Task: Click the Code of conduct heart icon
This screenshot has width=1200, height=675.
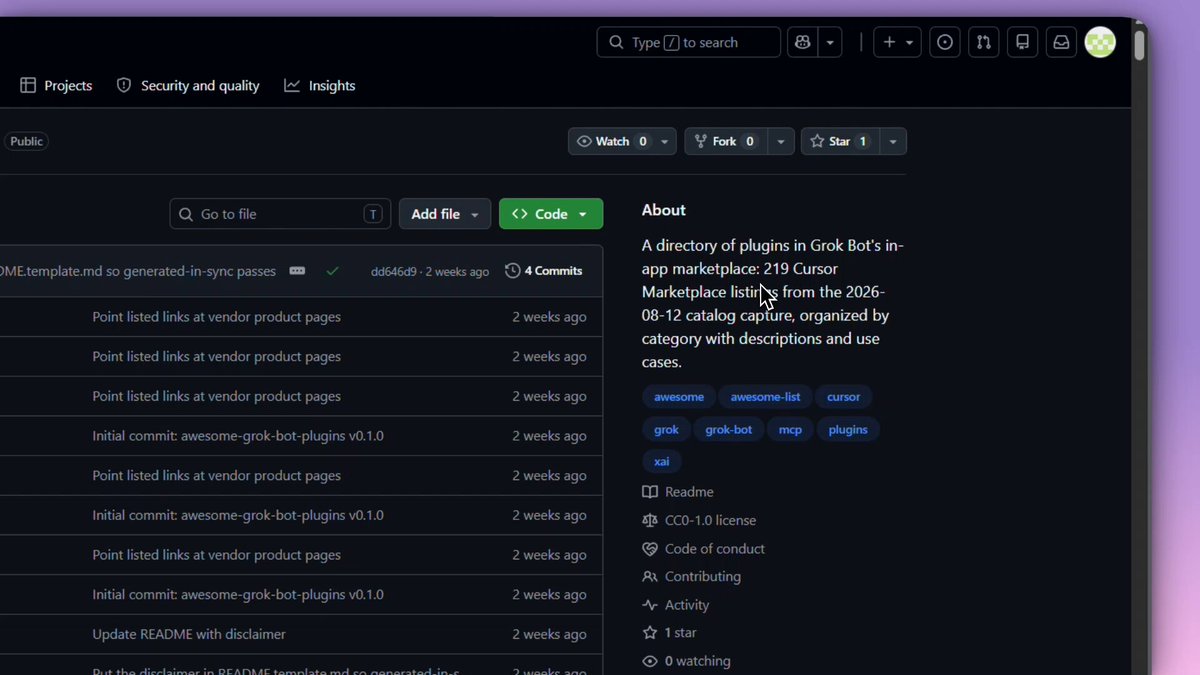Action: point(650,549)
